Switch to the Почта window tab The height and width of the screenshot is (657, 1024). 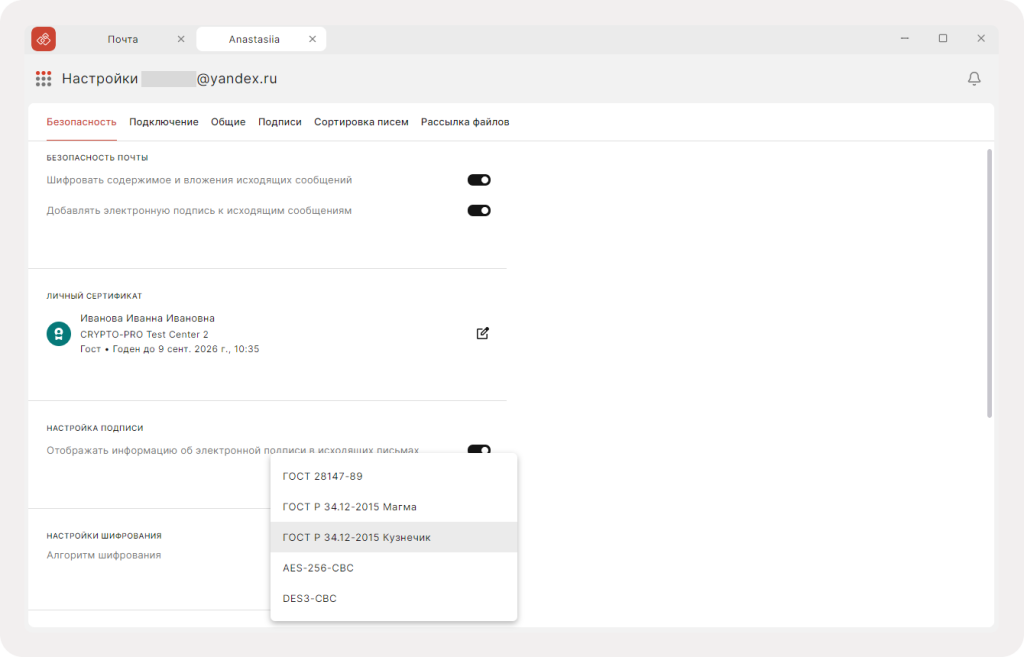pos(123,39)
